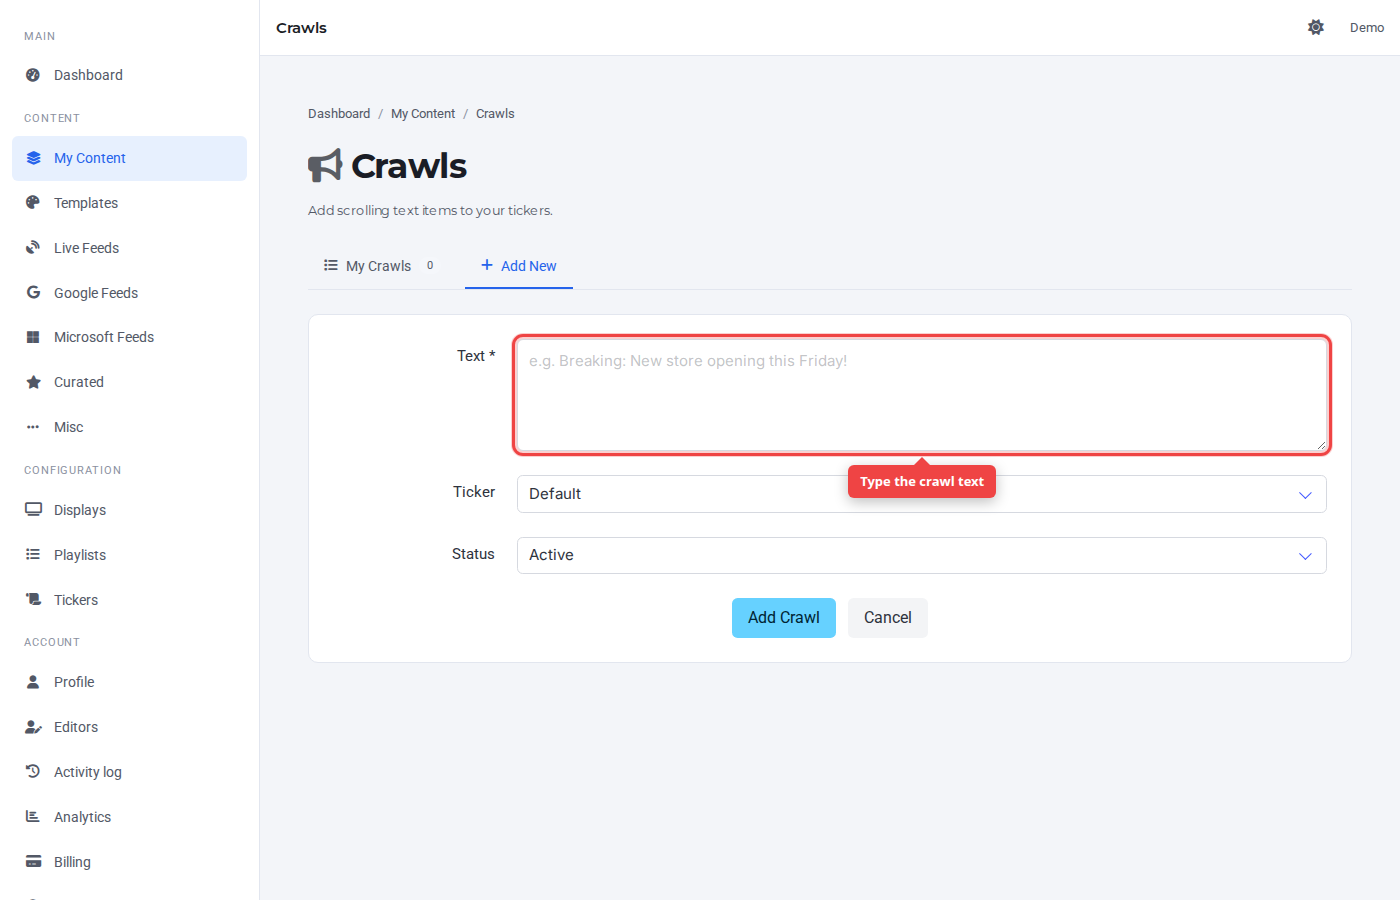The height and width of the screenshot is (900, 1400).
Task: Open the Status dropdown
Action: 921,555
